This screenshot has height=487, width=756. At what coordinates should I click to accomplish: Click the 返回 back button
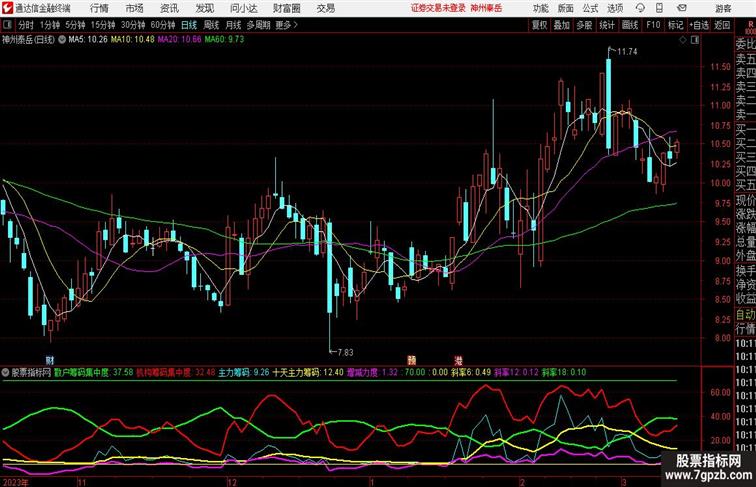click(722, 25)
